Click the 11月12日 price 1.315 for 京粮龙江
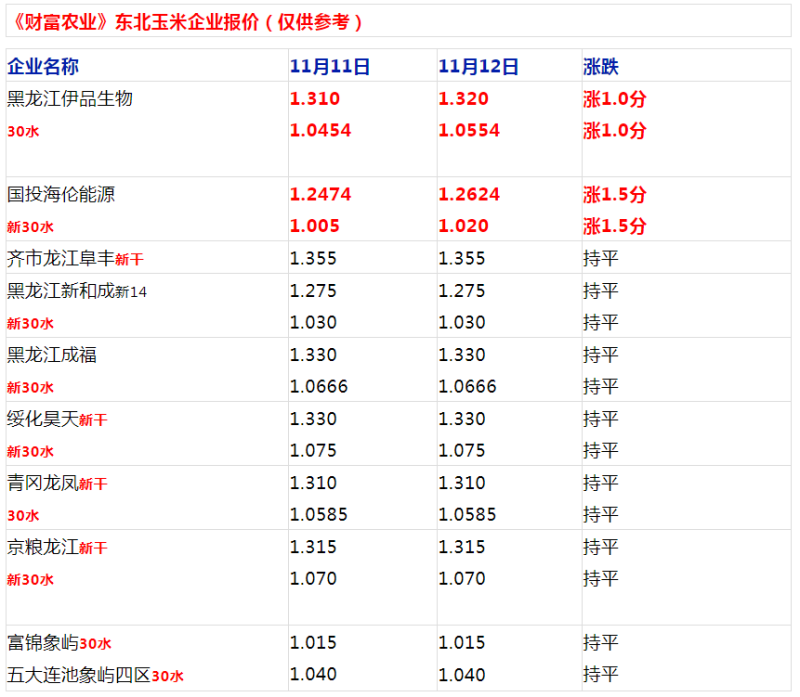Image resolution: width=800 pixels, height=697 pixels. coord(462,547)
